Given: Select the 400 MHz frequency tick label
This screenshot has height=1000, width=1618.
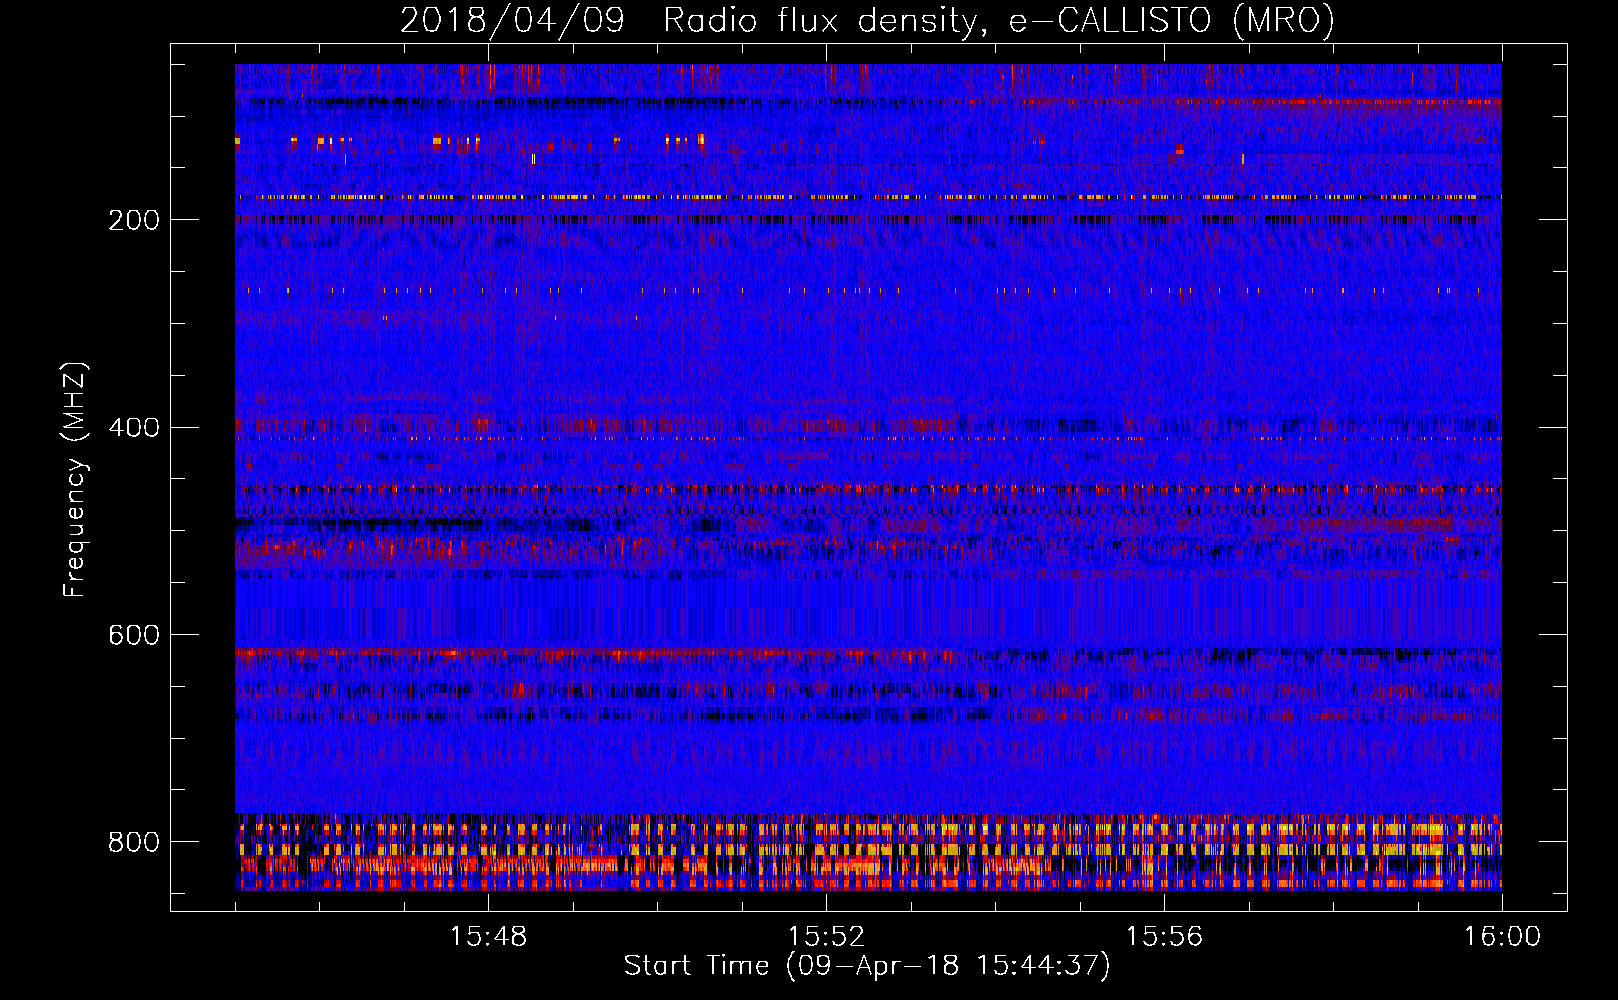Looking at the screenshot, I should (x=133, y=428).
